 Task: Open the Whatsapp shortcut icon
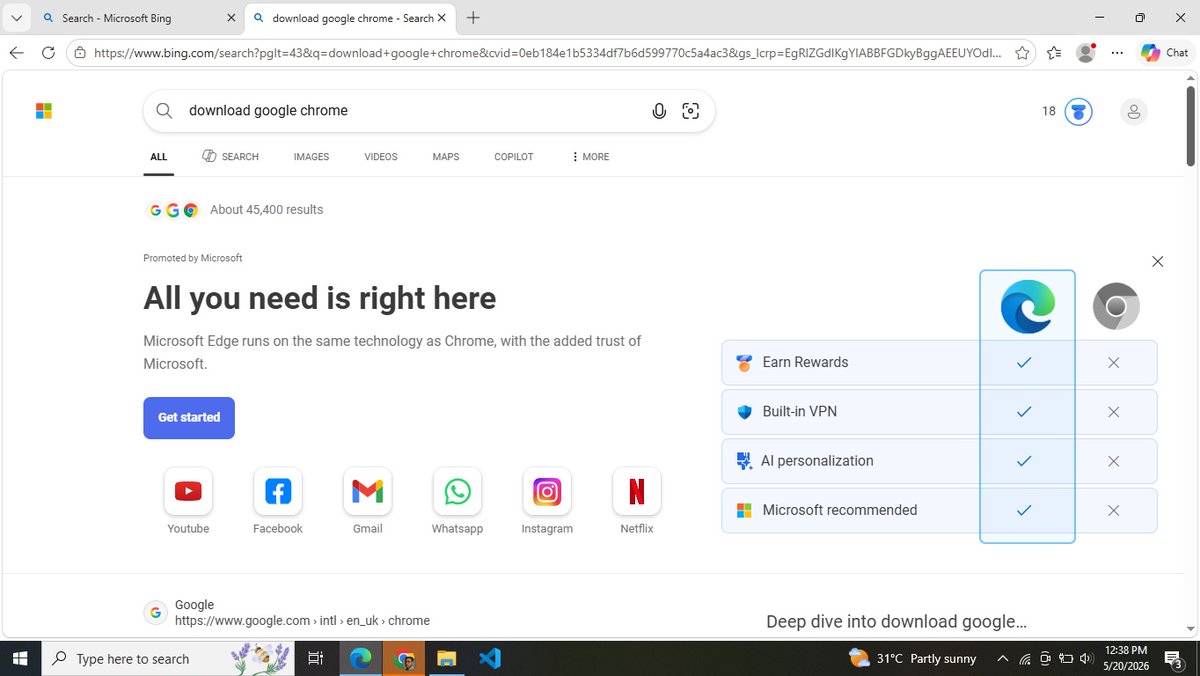[x=457, y=491]
